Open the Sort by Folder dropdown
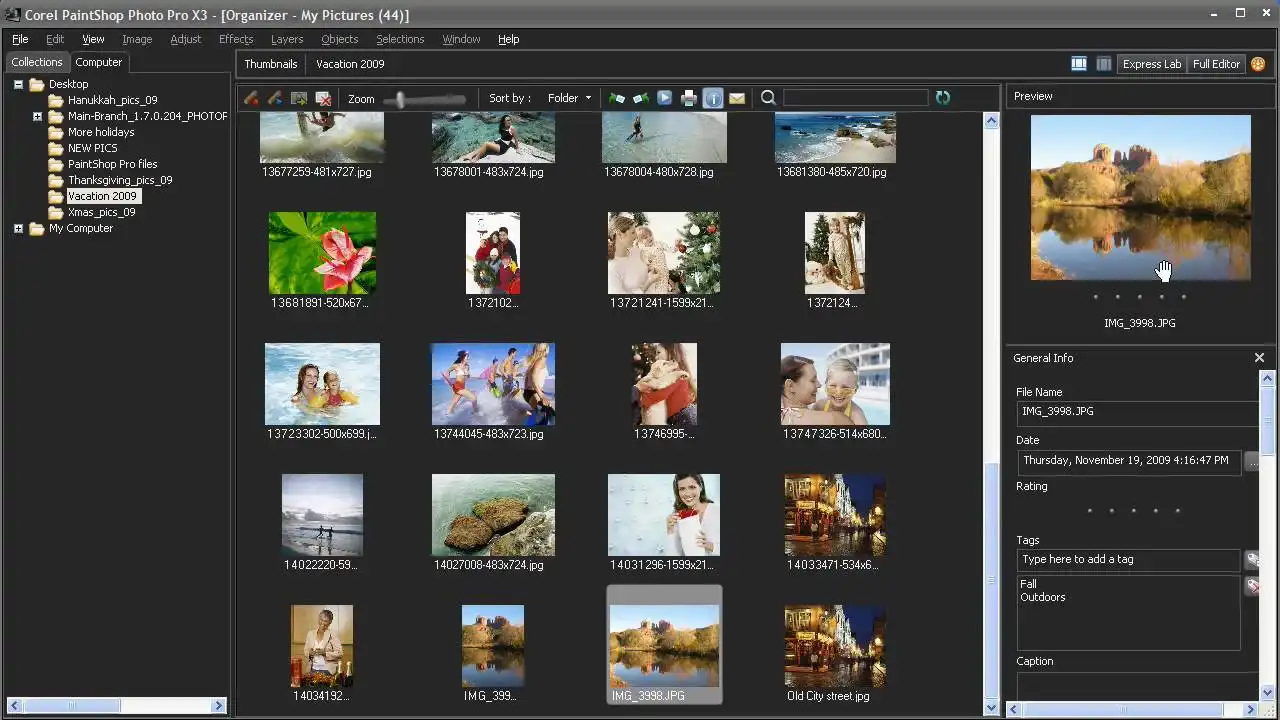 click(x=569, y=98)
